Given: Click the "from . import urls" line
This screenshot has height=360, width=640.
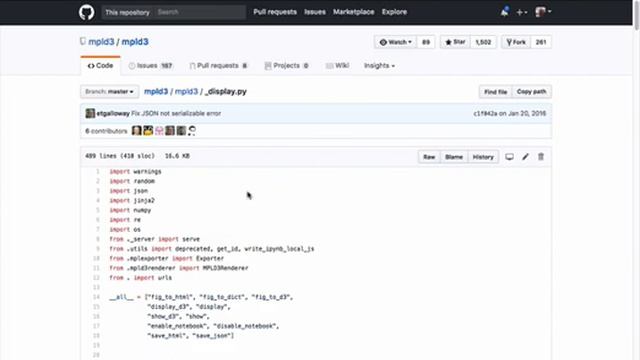Looking at the screenshot, I should point(140,278).
